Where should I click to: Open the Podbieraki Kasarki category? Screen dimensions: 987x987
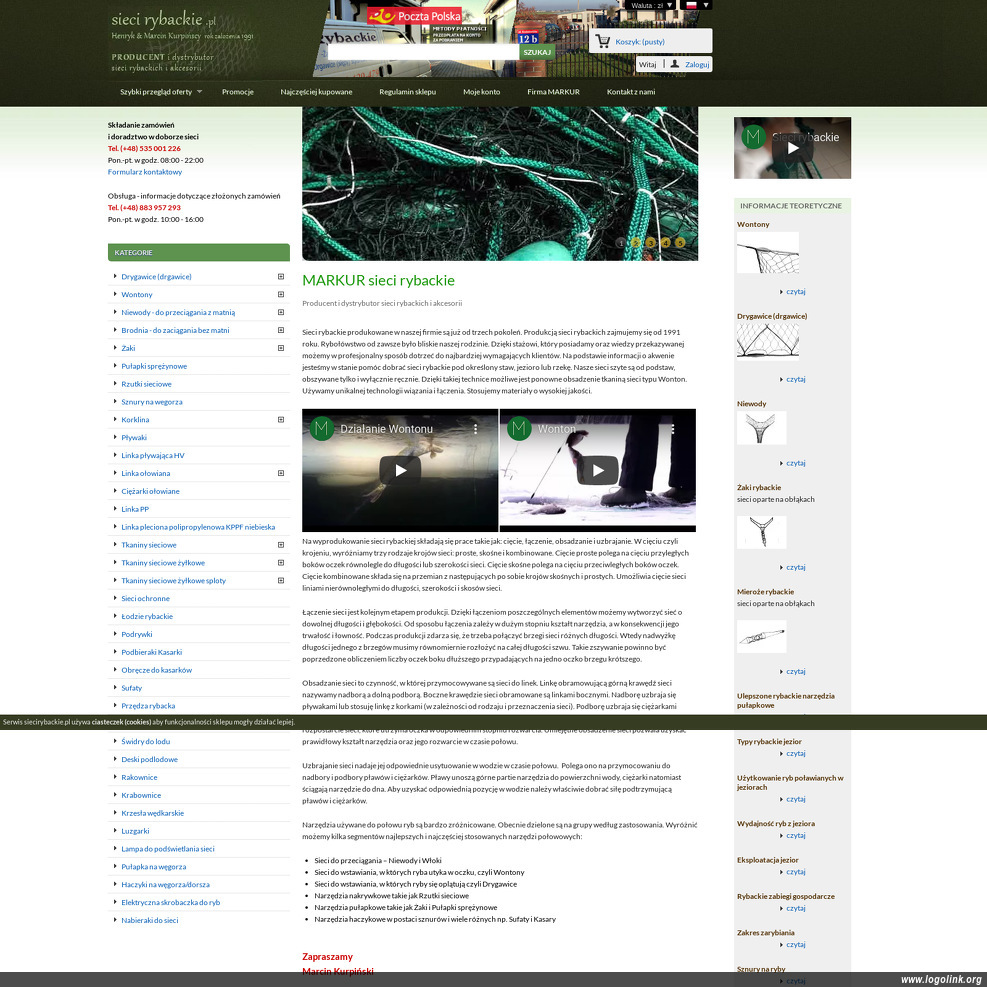pyautogui.click(x=152, y=652)
